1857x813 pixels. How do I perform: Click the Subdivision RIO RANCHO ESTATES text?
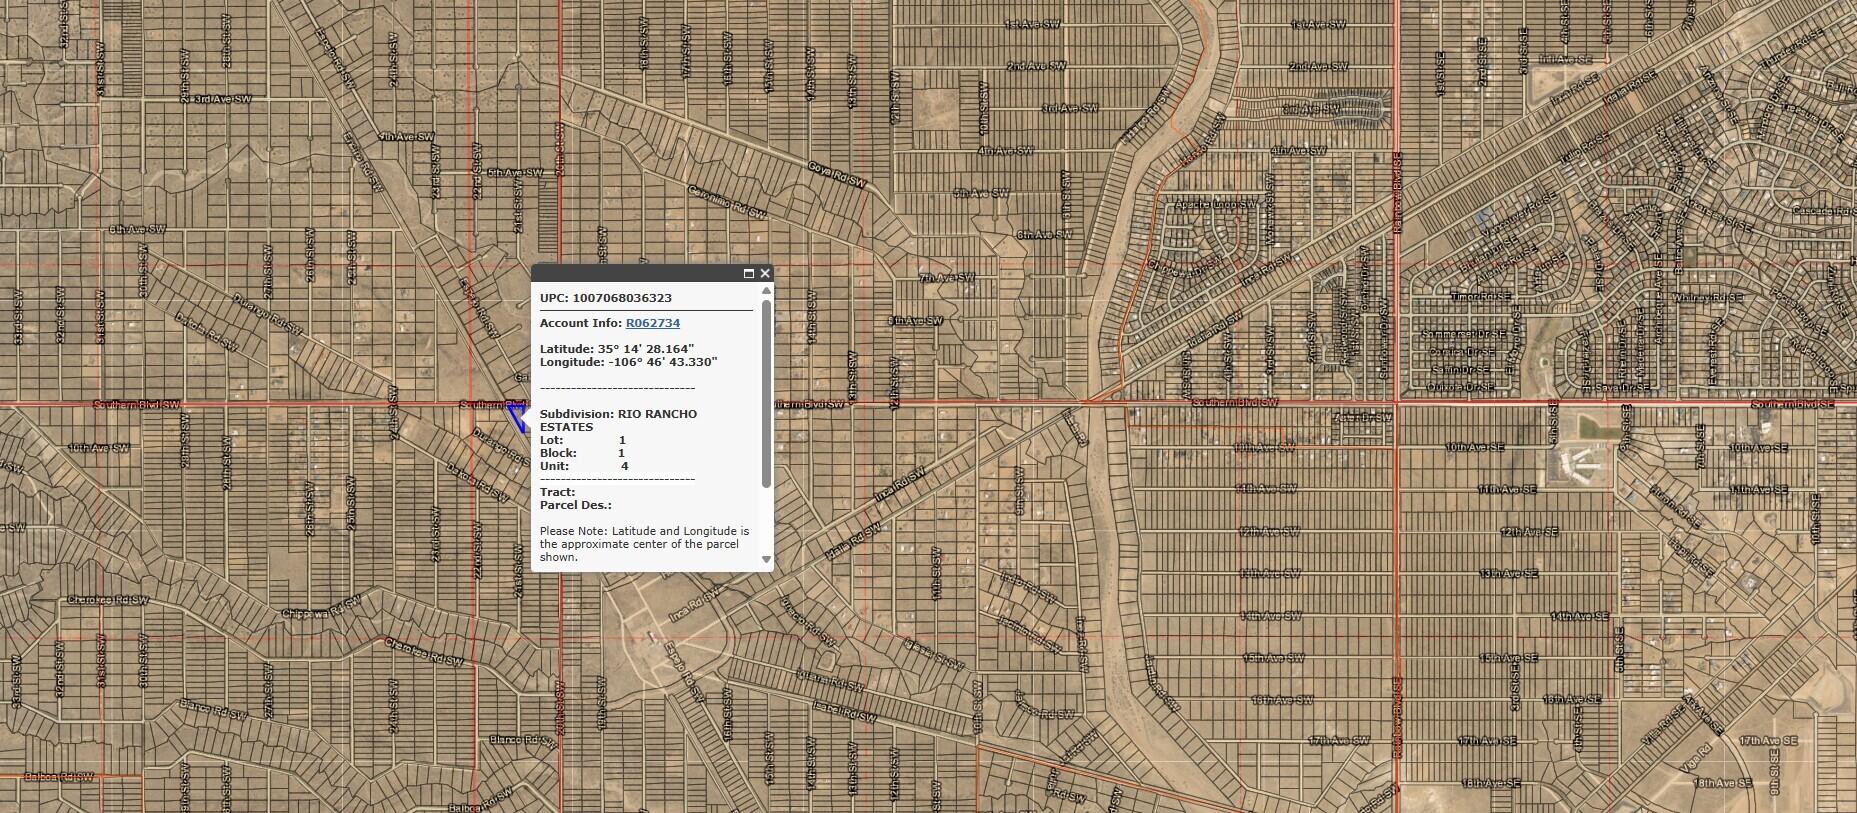click(x=618, y=420)
